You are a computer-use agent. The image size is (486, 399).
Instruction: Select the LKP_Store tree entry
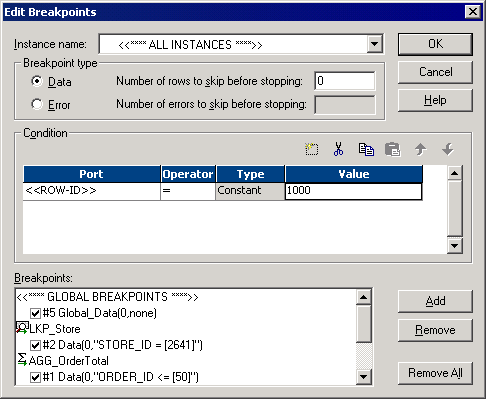[55, 329]
